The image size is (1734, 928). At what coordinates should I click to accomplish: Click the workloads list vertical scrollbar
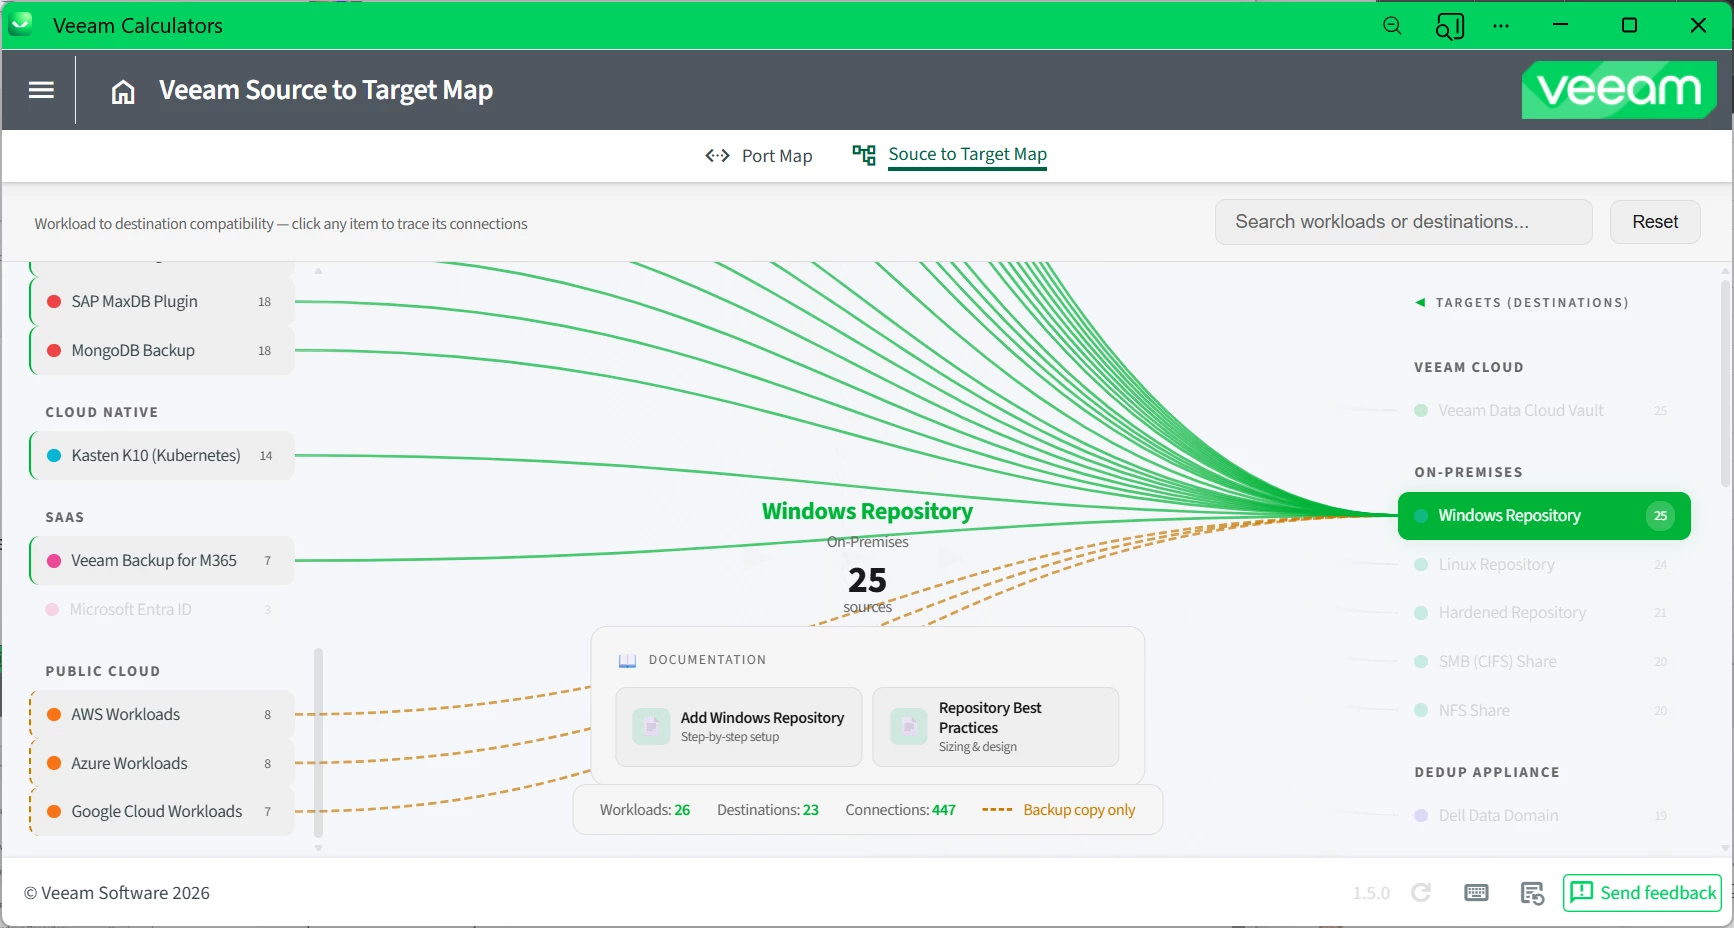tap(319, 743)
